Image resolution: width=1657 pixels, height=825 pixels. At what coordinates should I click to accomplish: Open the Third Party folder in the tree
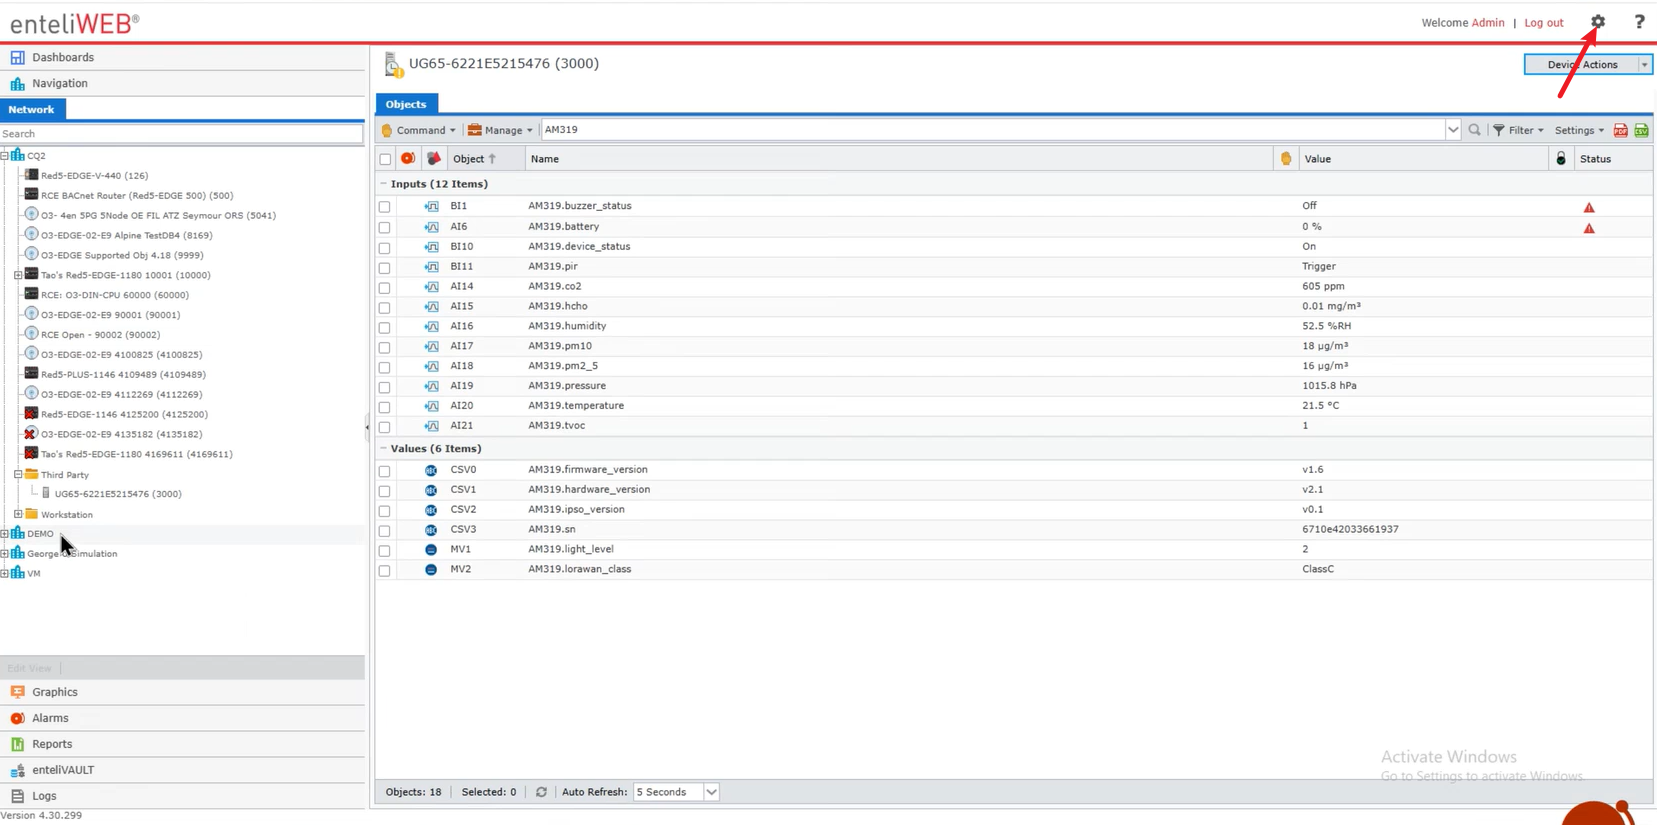(x=65, y=475)
